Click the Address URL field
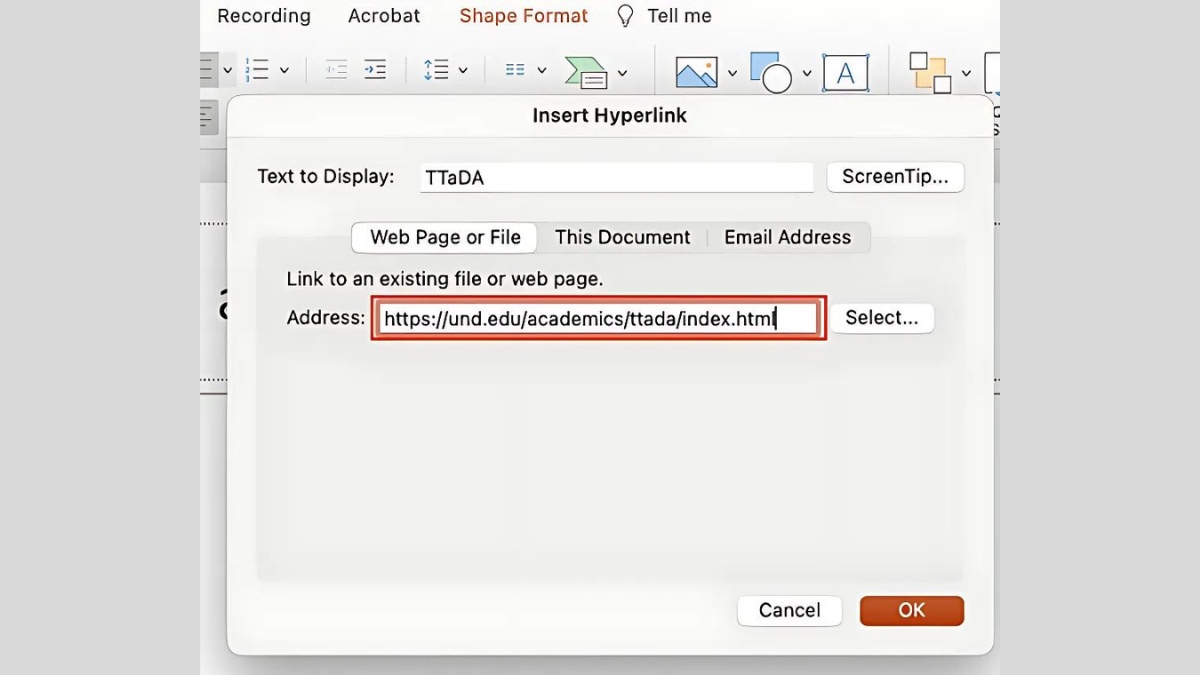The height and width of the screenshot is (675, 1200). coord(599,318)
